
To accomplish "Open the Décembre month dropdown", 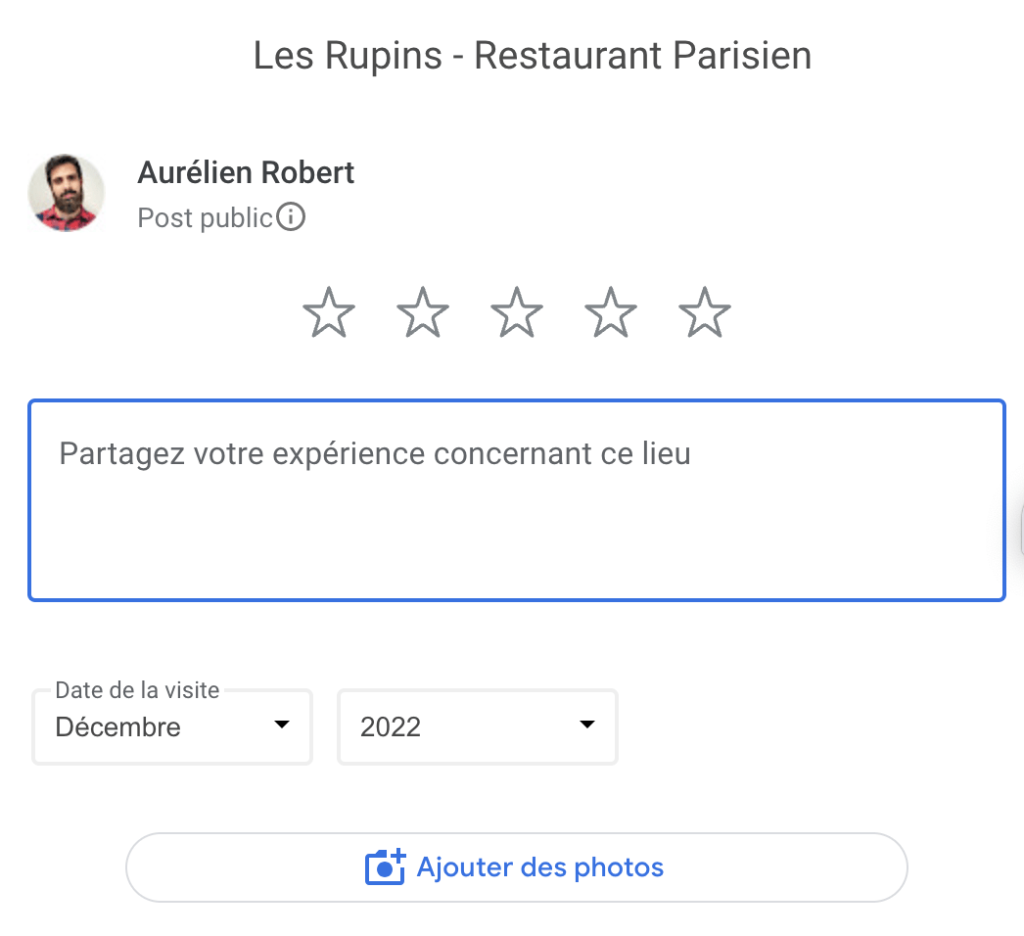I will click(x=172, y=727).
